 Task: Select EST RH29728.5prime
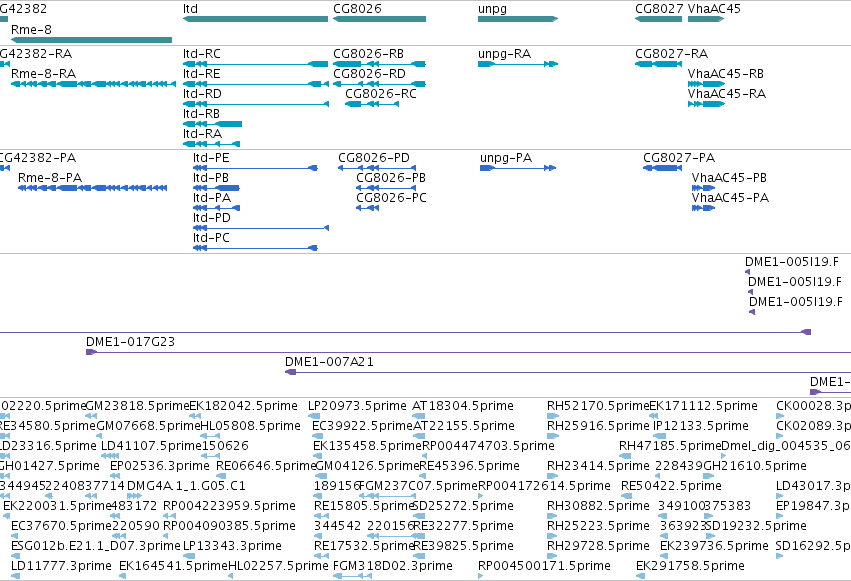pos(598,546)
